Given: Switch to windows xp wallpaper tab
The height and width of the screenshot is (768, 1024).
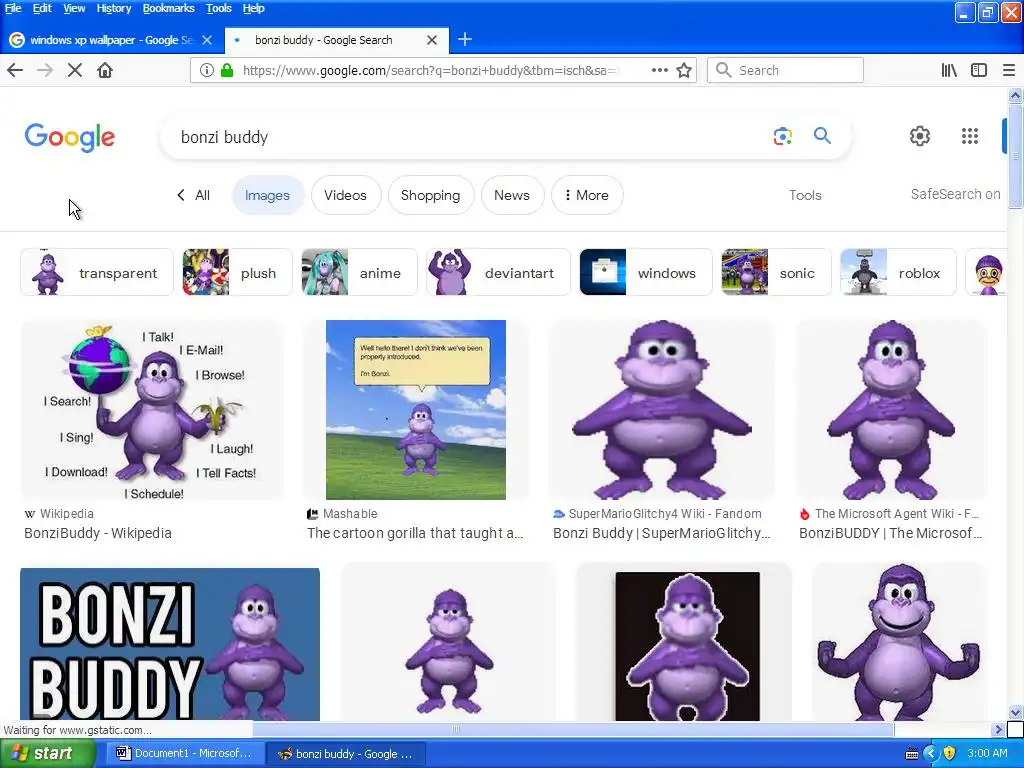Looking at the screenshot, I should click(x=111, y=40).
